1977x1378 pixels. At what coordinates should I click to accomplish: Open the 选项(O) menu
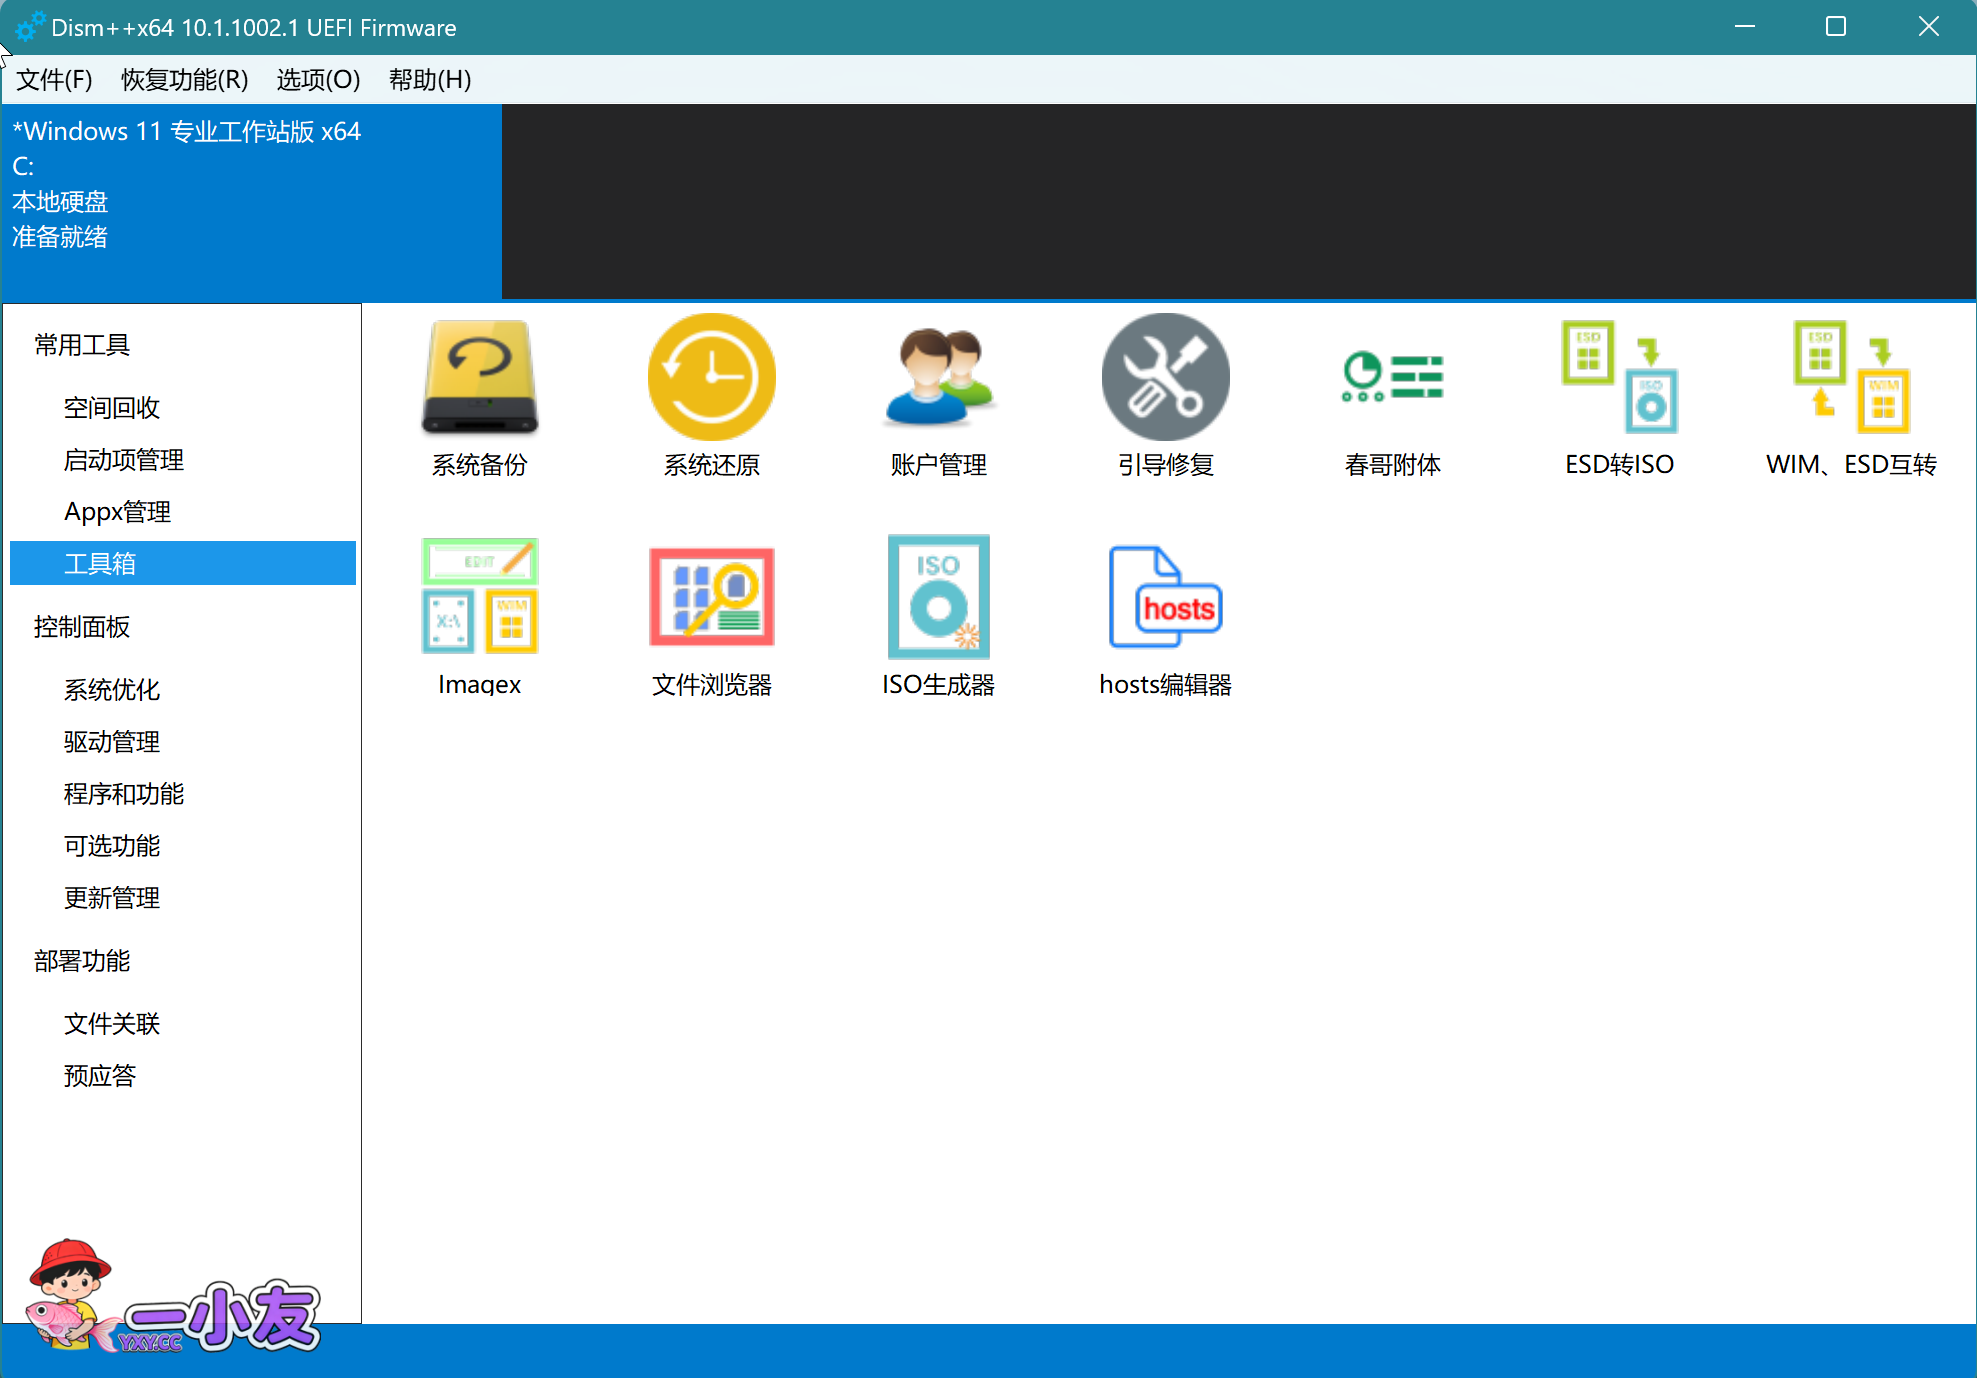click(317, 80)
